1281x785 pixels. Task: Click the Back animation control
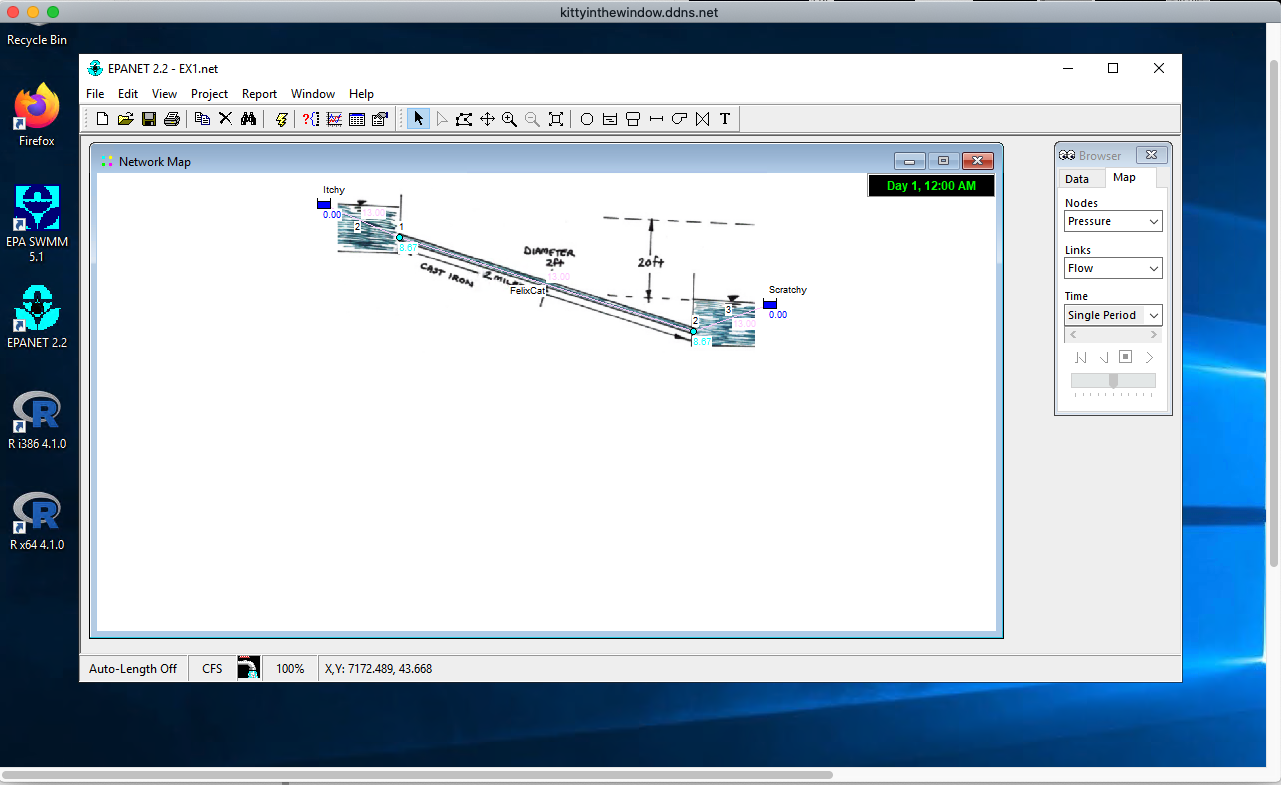click(x=1103, y=357)
